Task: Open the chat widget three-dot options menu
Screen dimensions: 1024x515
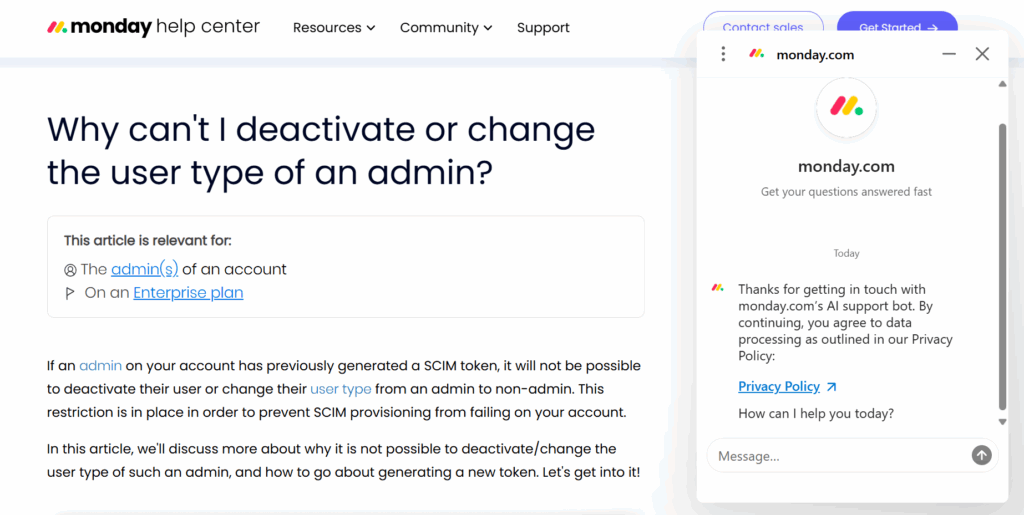Action: pyautogui.click(x=723, y=54)
